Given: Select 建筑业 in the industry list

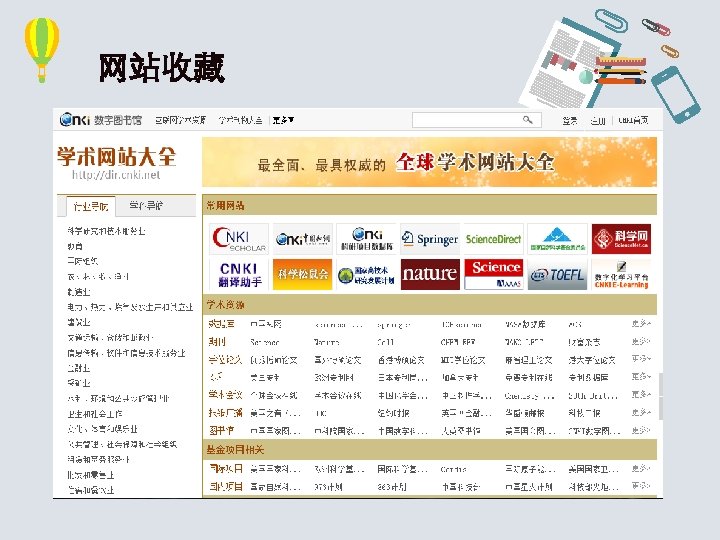Looking at the screenshot, I should pos(79,322).
